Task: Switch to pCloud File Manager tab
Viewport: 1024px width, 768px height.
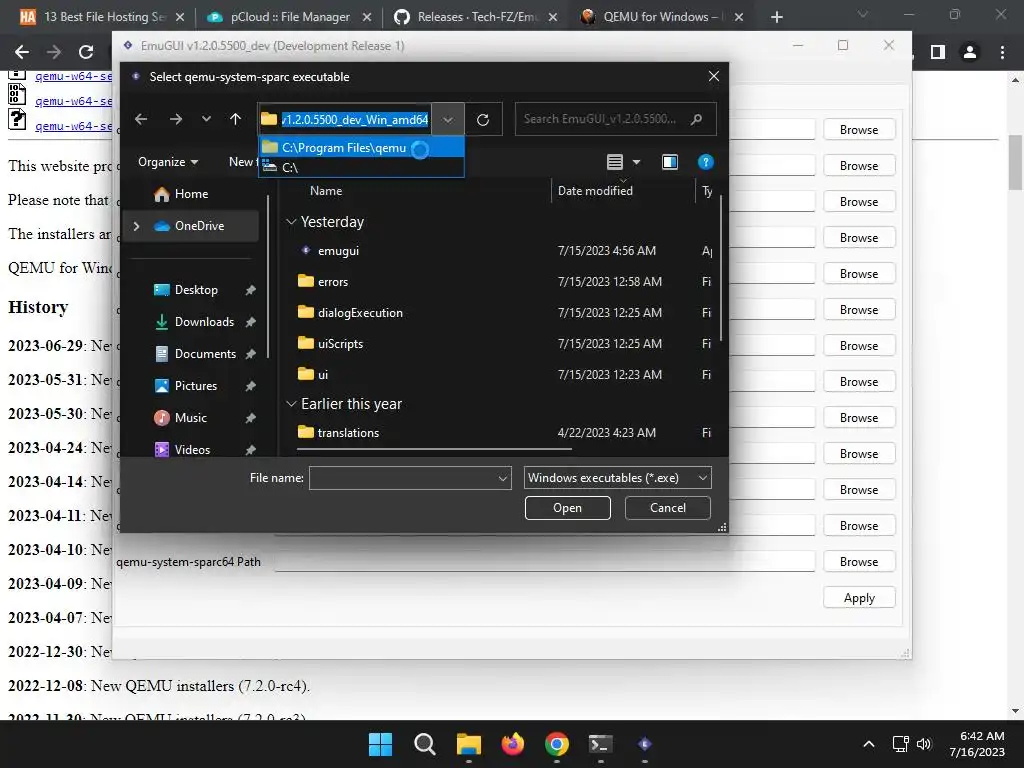Action: tap(287, 17)
